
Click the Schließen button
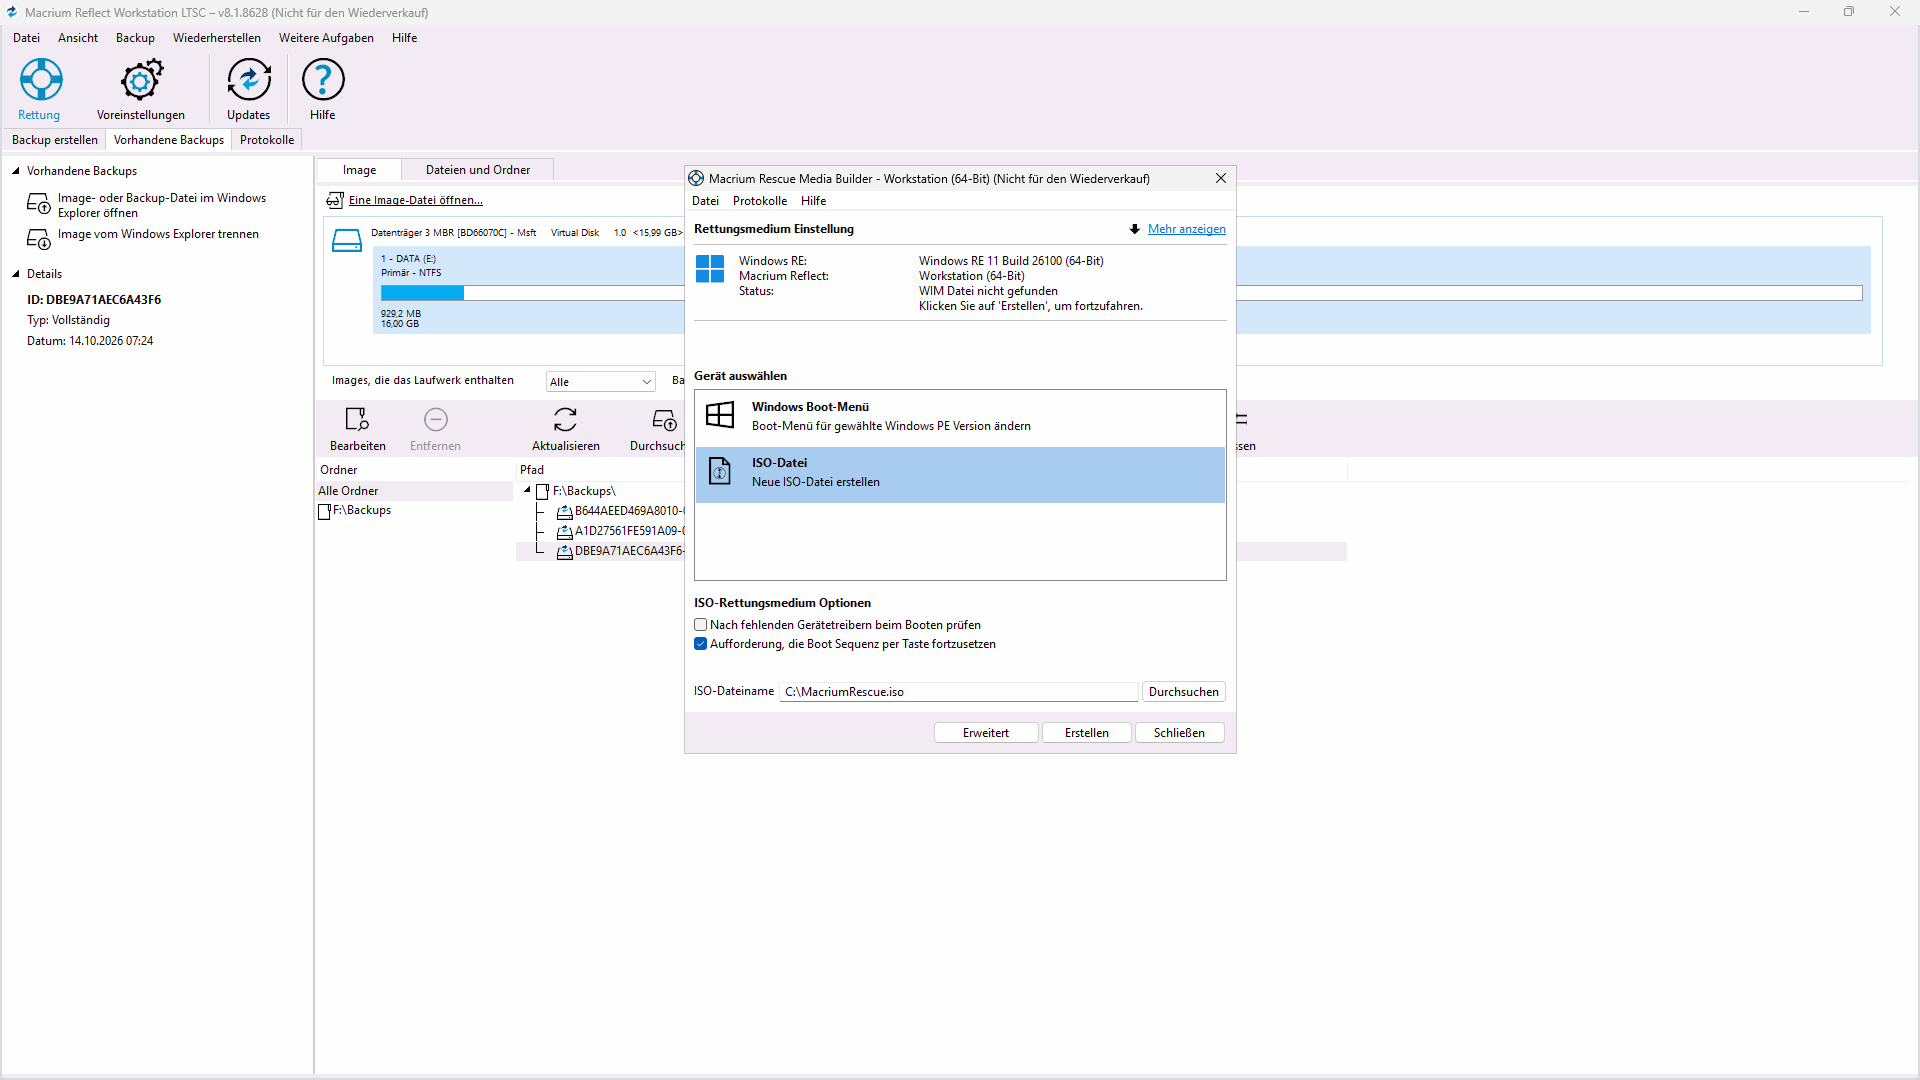pos(1179,733)
